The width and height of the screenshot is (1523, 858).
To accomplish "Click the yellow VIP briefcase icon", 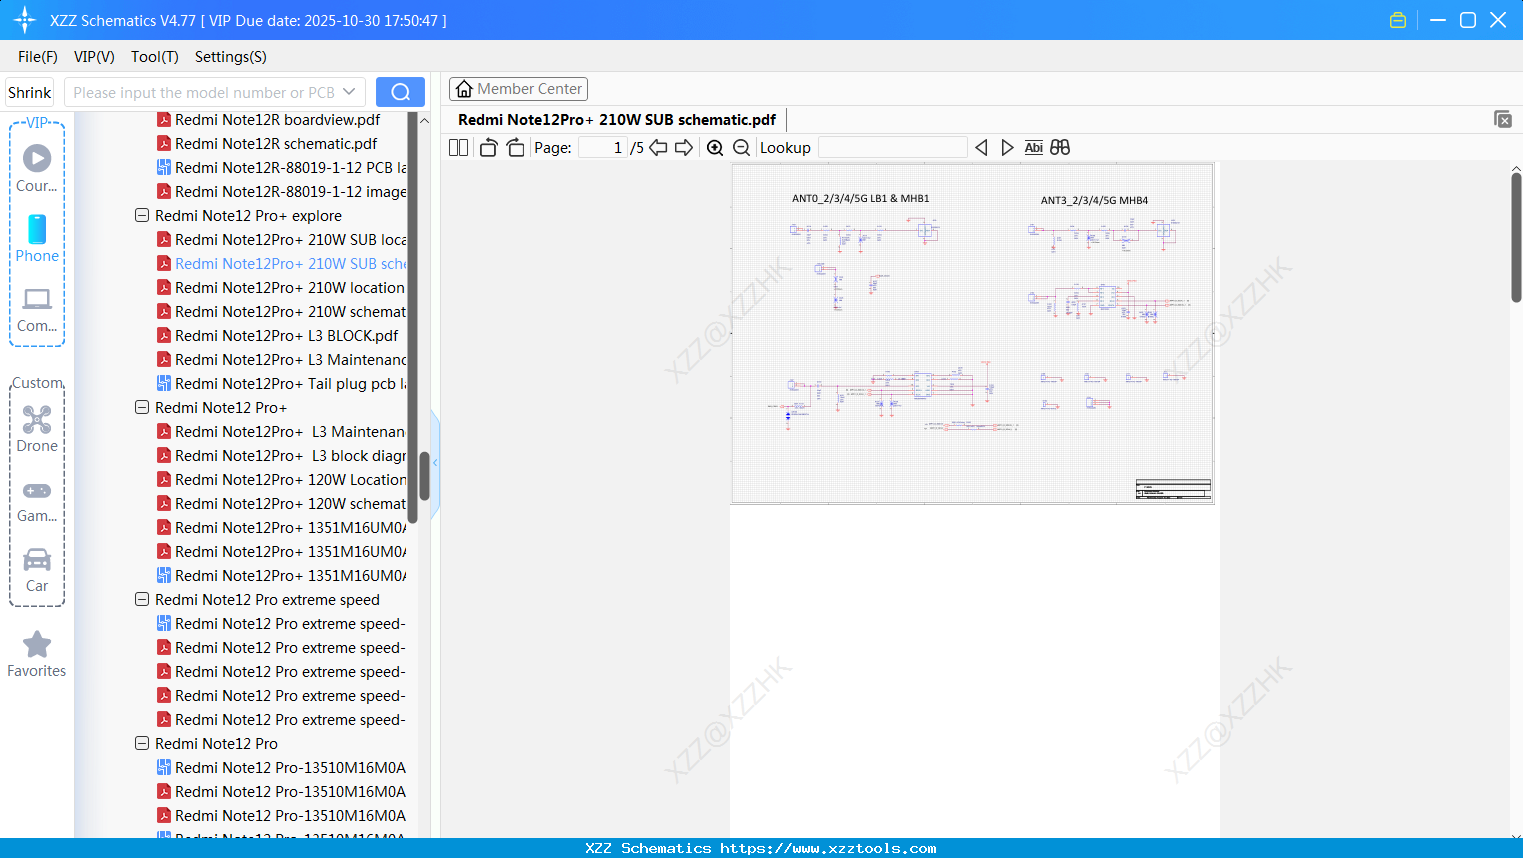I will 1398,20.
